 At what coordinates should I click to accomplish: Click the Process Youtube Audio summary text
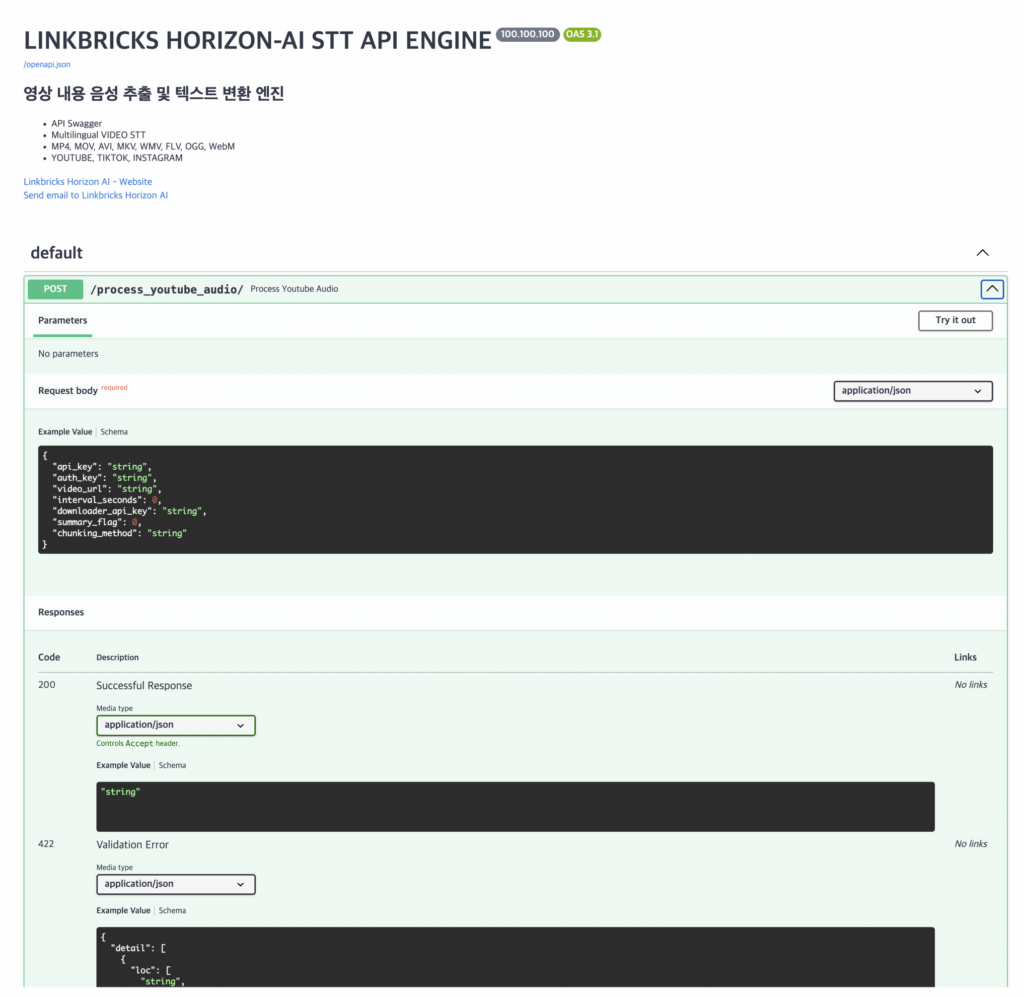295,289
